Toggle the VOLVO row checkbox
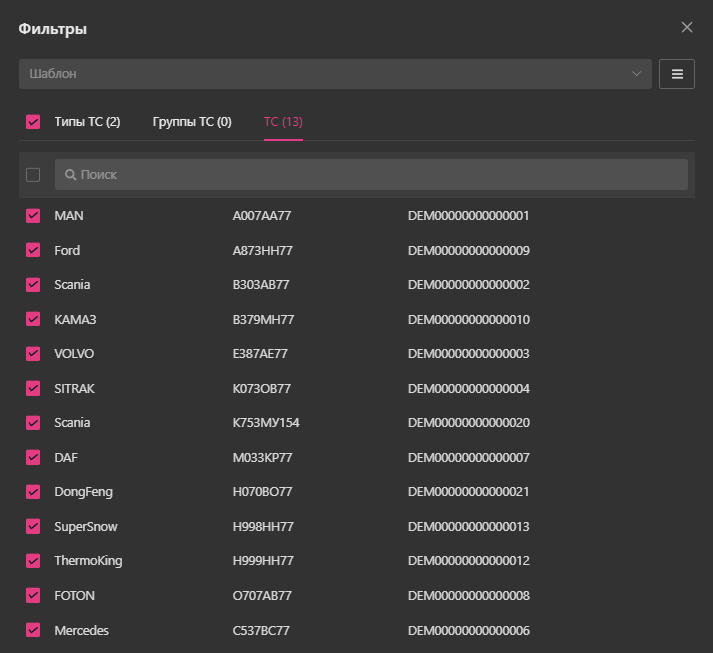The width and height of the screenshot is (713, 653). (x=33, y=354)
